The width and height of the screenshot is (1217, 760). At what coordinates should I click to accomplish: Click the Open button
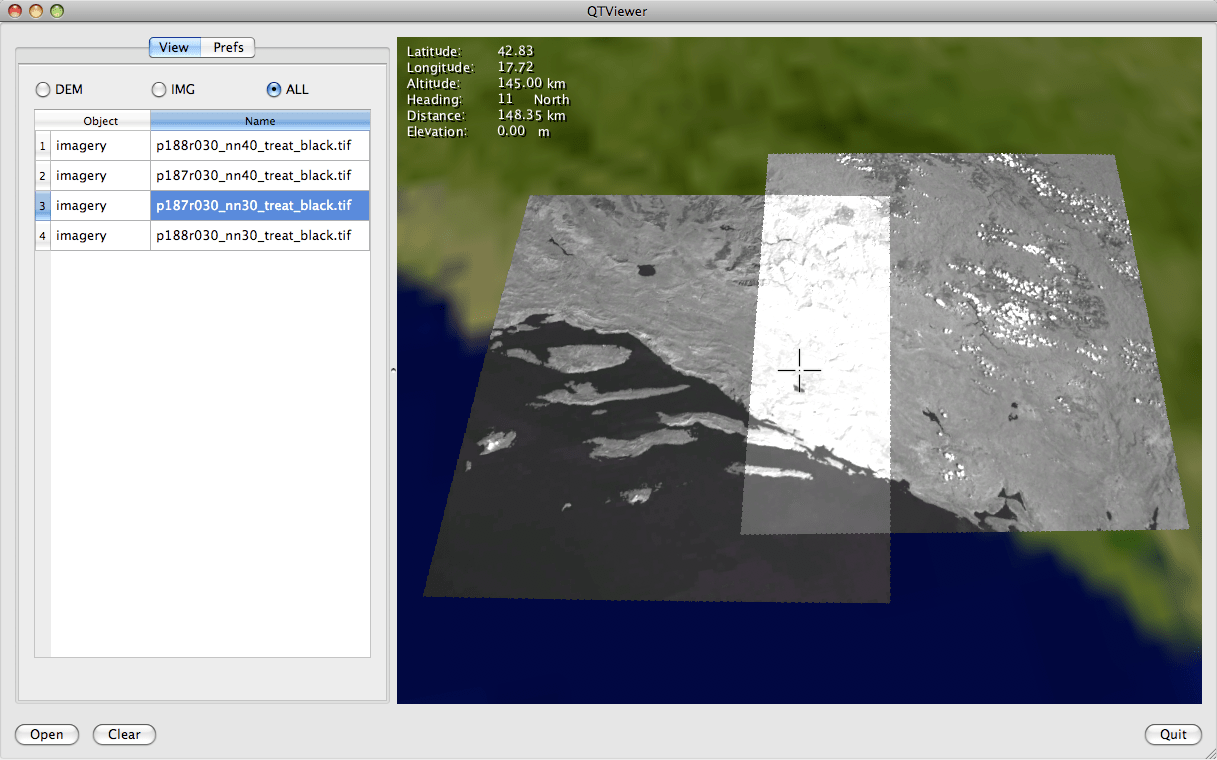tap(47, 734)
